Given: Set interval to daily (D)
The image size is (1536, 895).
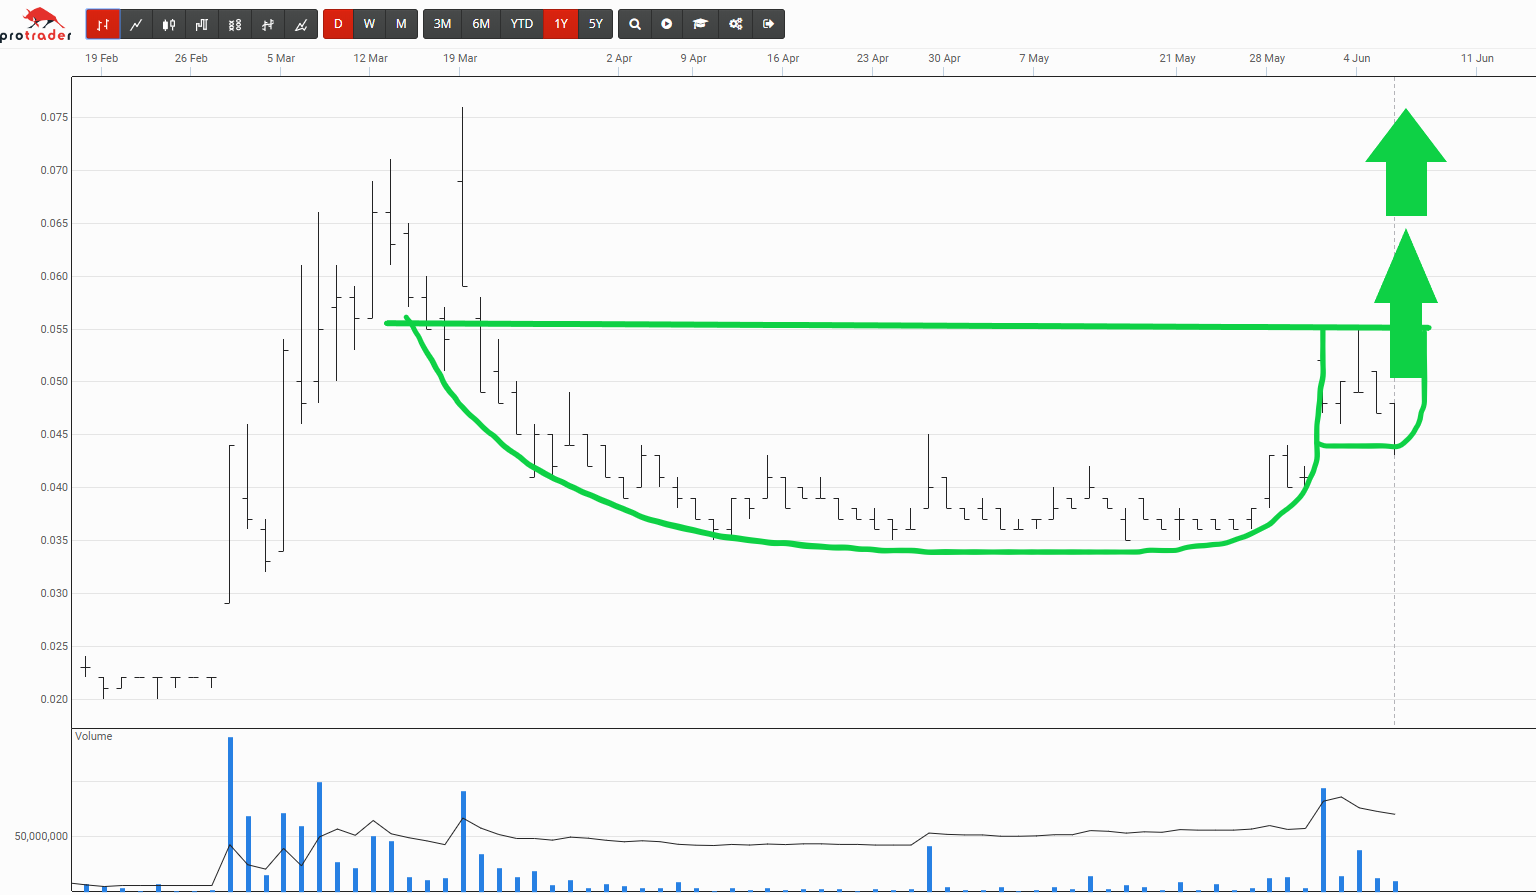Looking at the screenshot, I should pyautogui.click(x=338, y=24).
